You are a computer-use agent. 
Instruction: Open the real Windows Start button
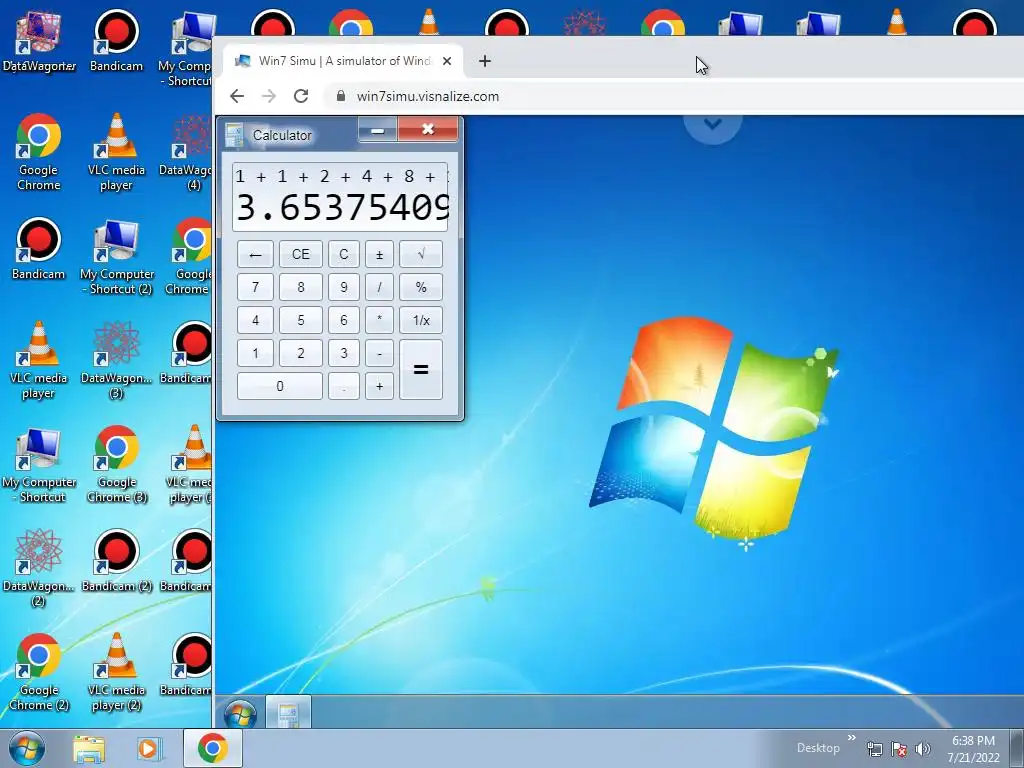27,748
